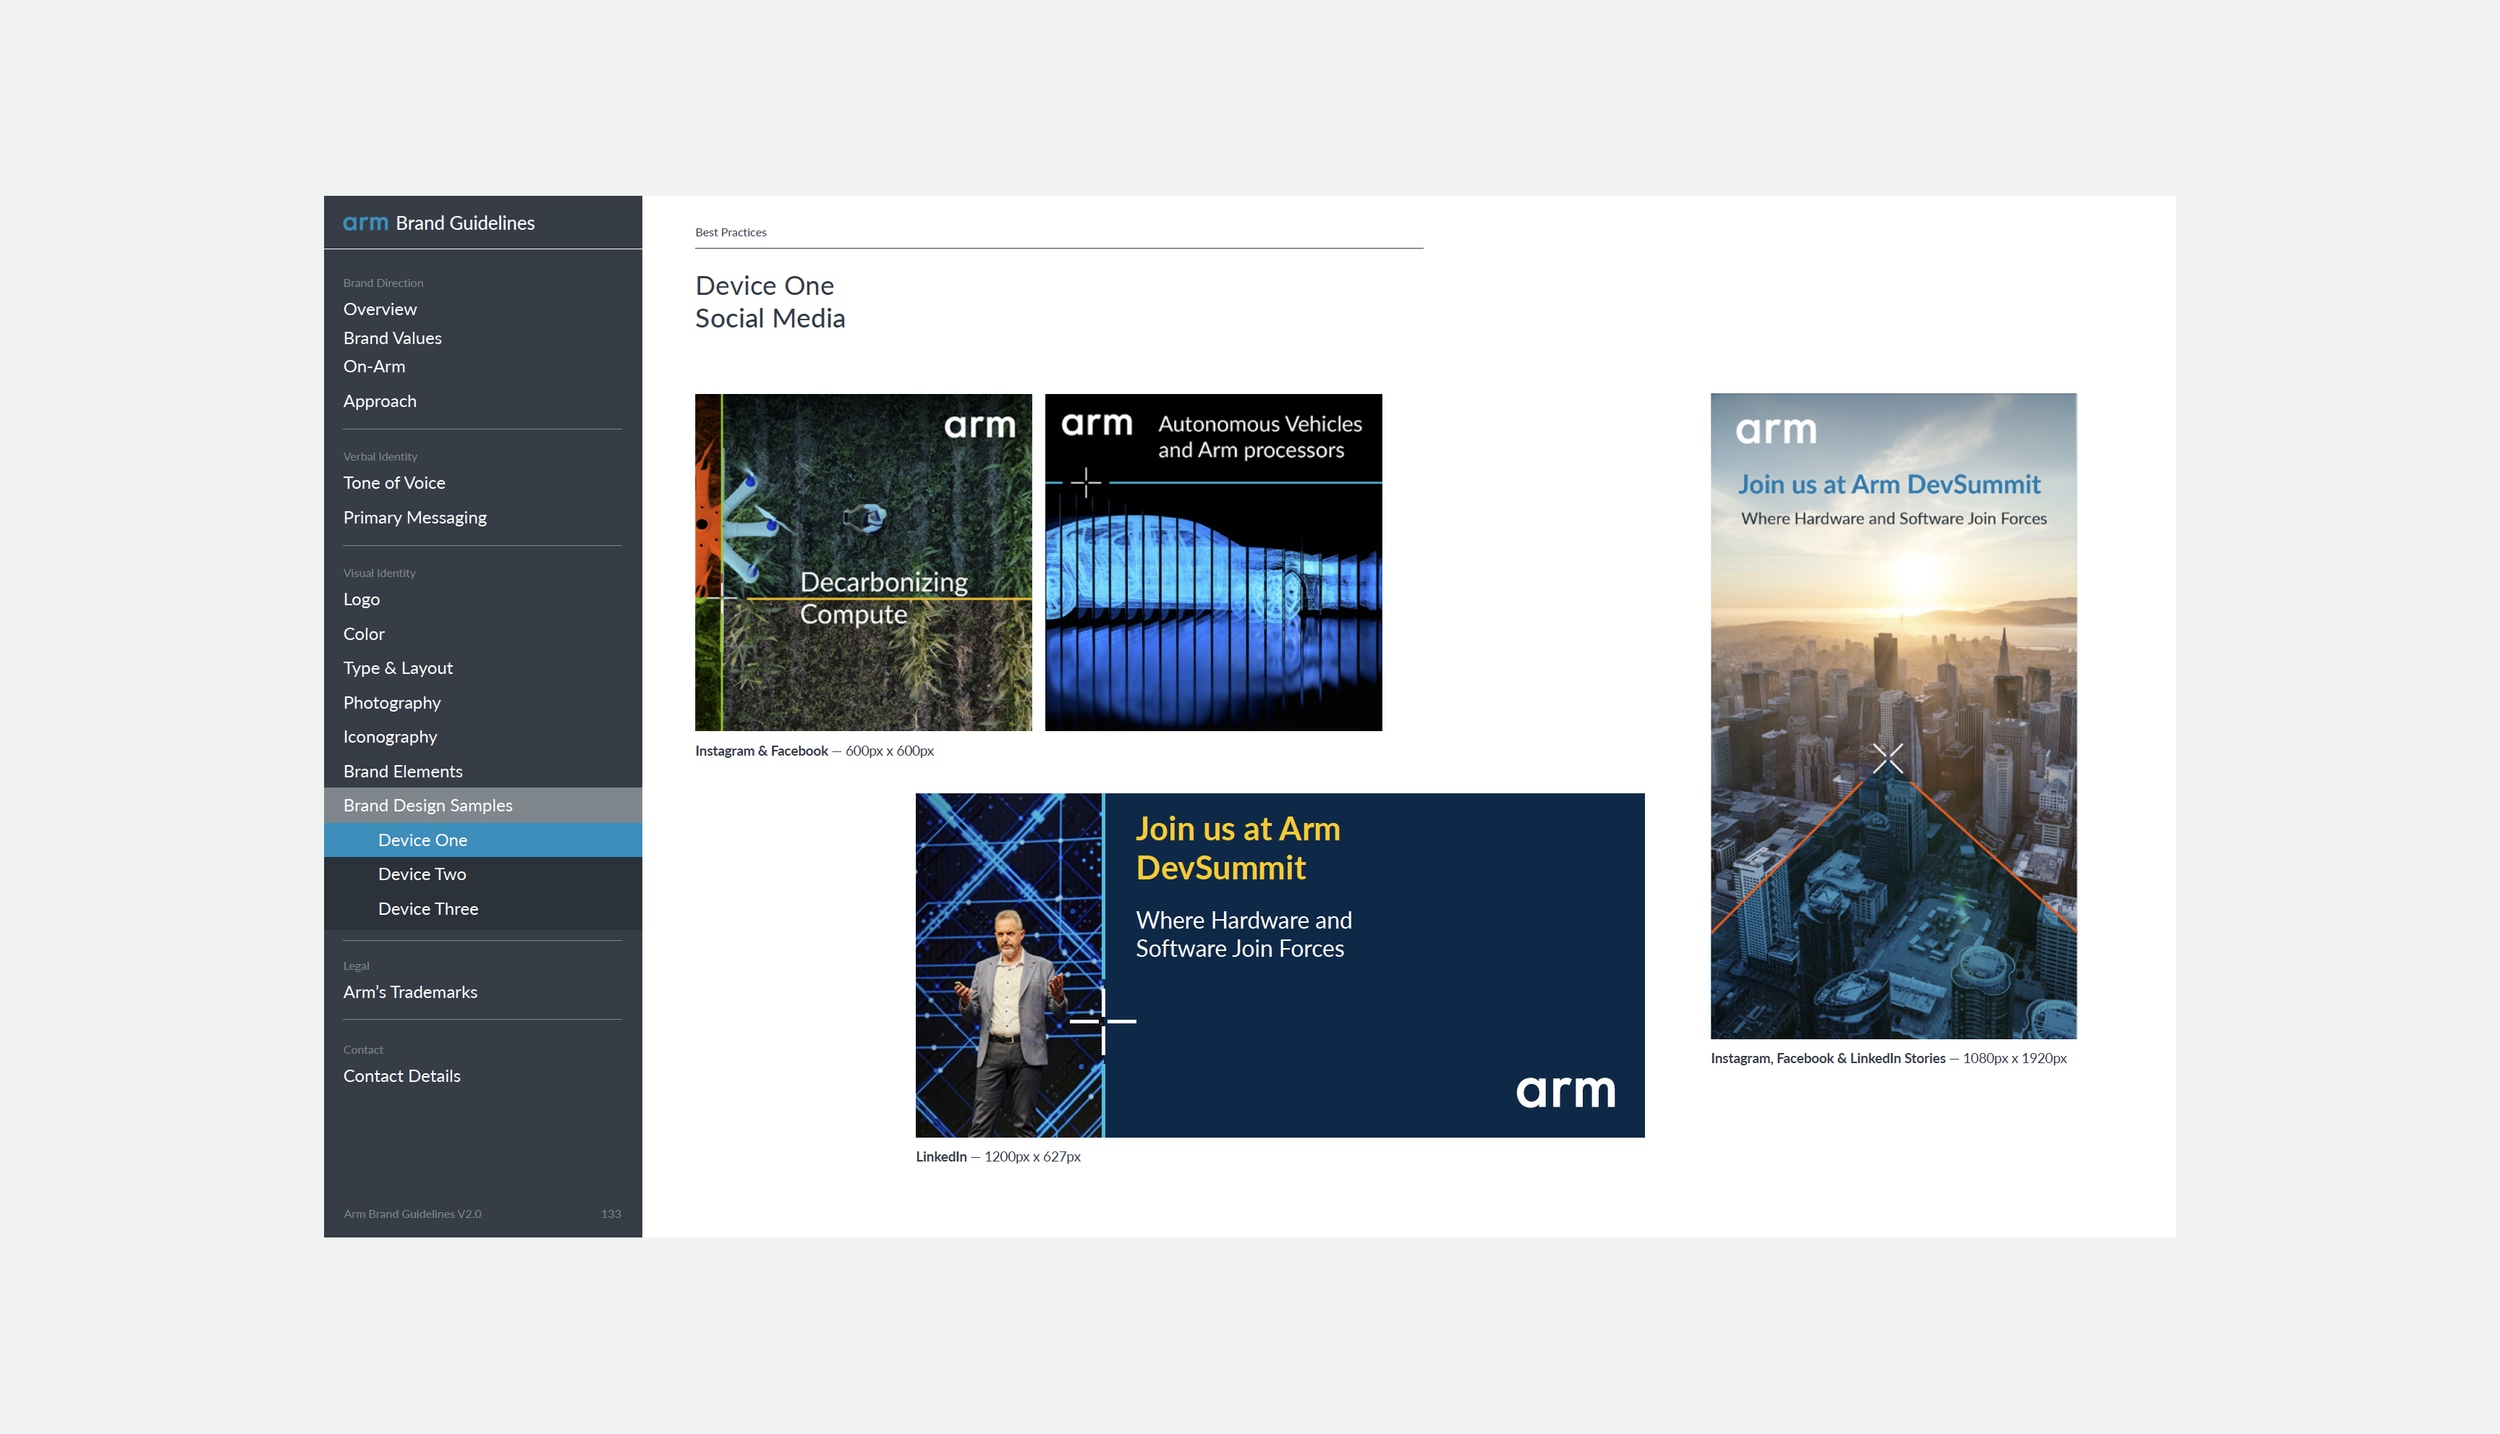Open Arm's Trademarks legal page
The width and height of the screenshot is (2500, 1434).
(410, 992)
